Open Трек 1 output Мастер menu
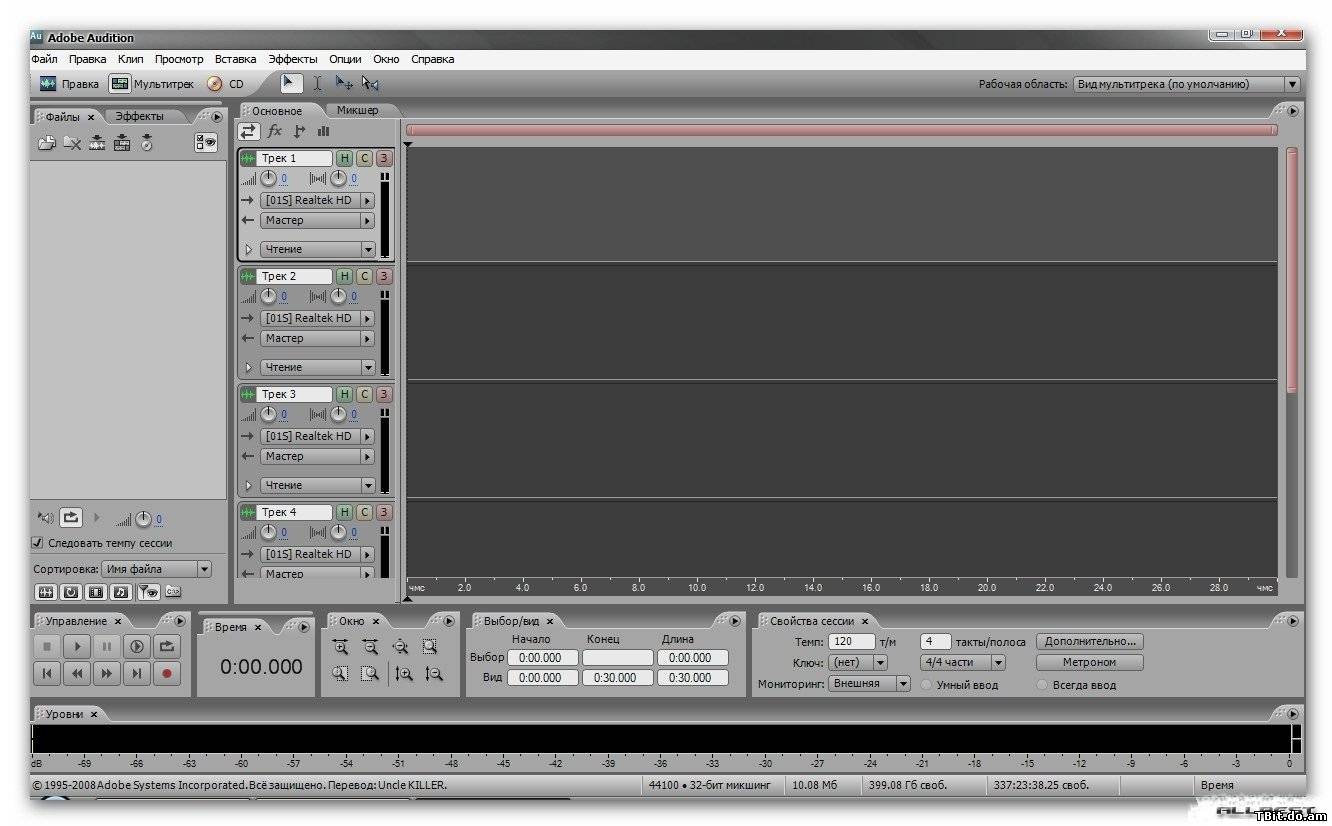 (317, 220)
